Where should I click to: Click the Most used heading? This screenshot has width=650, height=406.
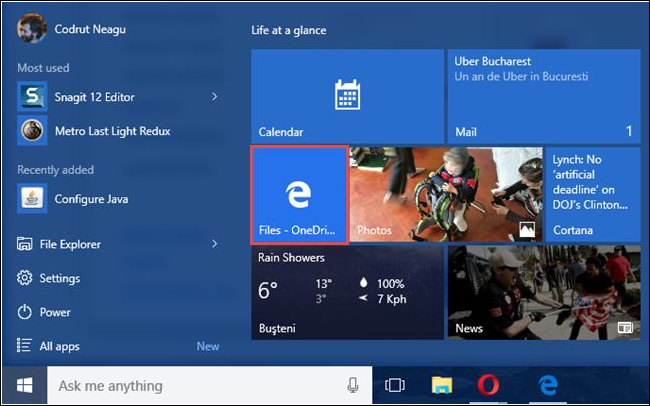pyautogui.click(x=43, y=68)
